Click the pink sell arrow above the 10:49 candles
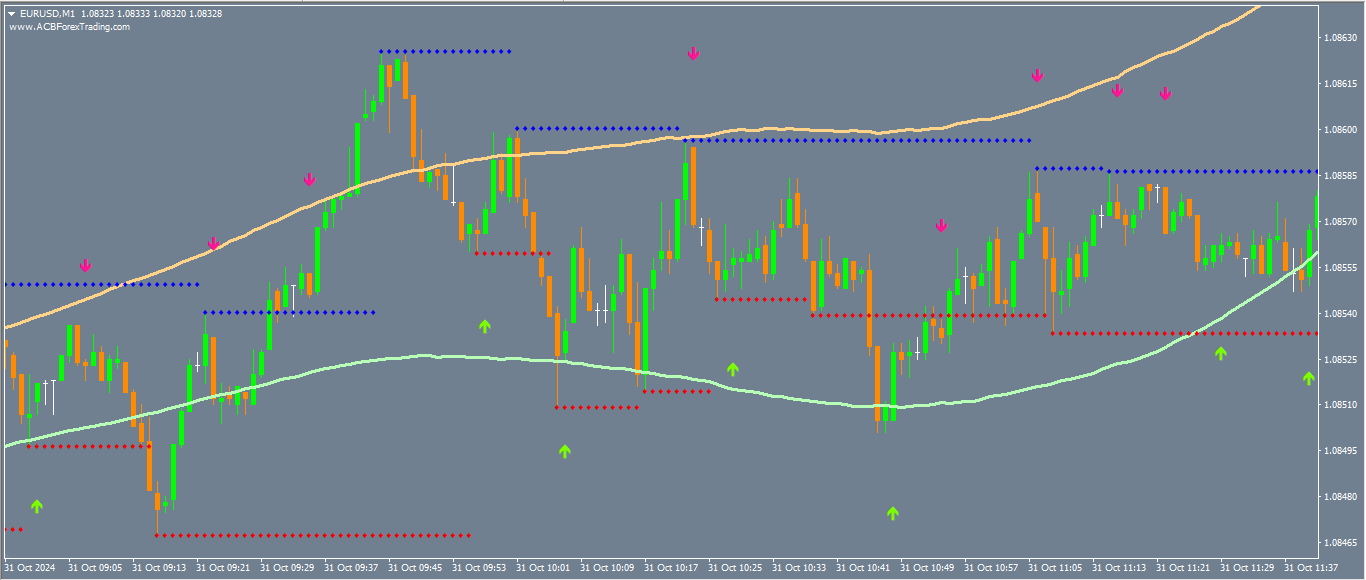 pyautogui.click(x=940, y=226)
